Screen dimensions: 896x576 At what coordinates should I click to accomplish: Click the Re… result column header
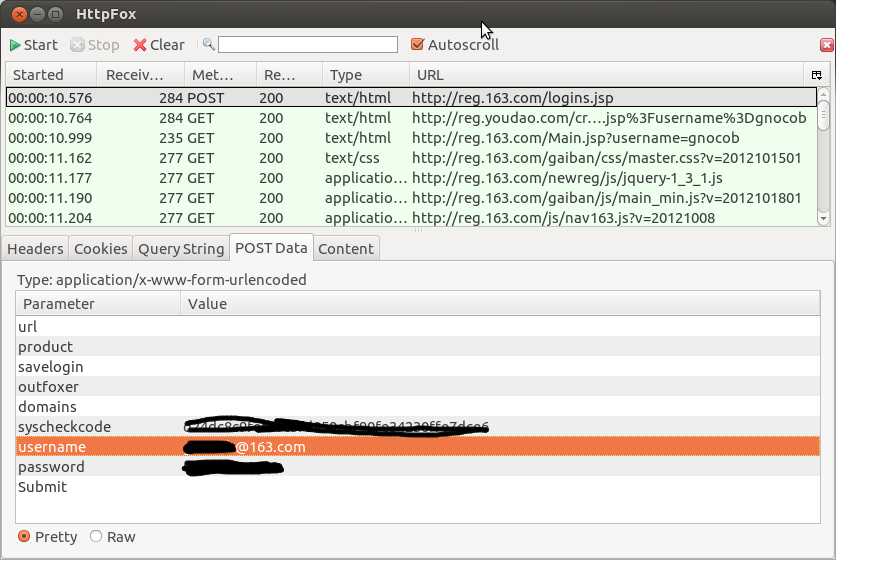tap(289, 75)
